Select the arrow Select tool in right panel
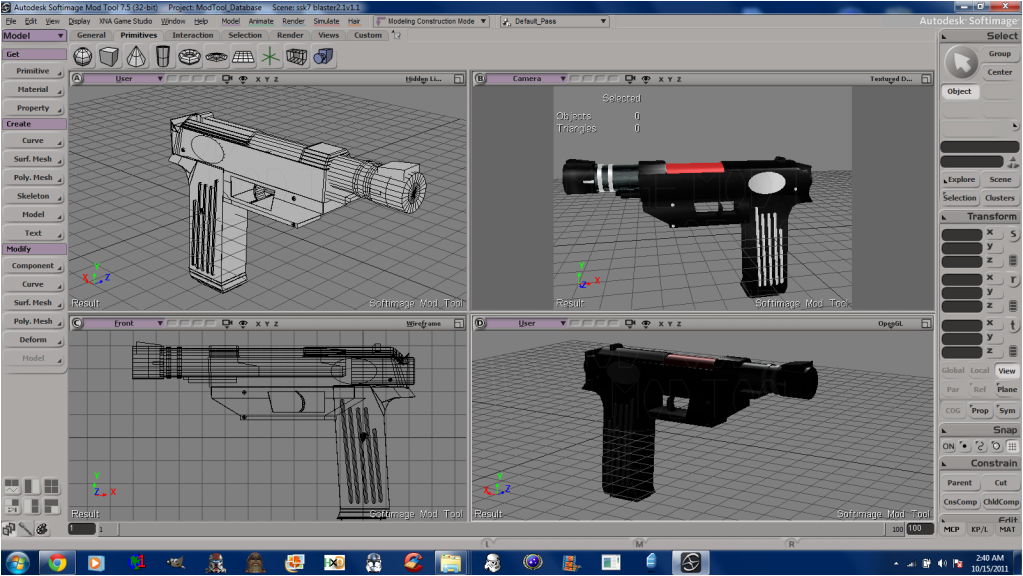The image size is (1023, 576). click(x=961, y=63)
